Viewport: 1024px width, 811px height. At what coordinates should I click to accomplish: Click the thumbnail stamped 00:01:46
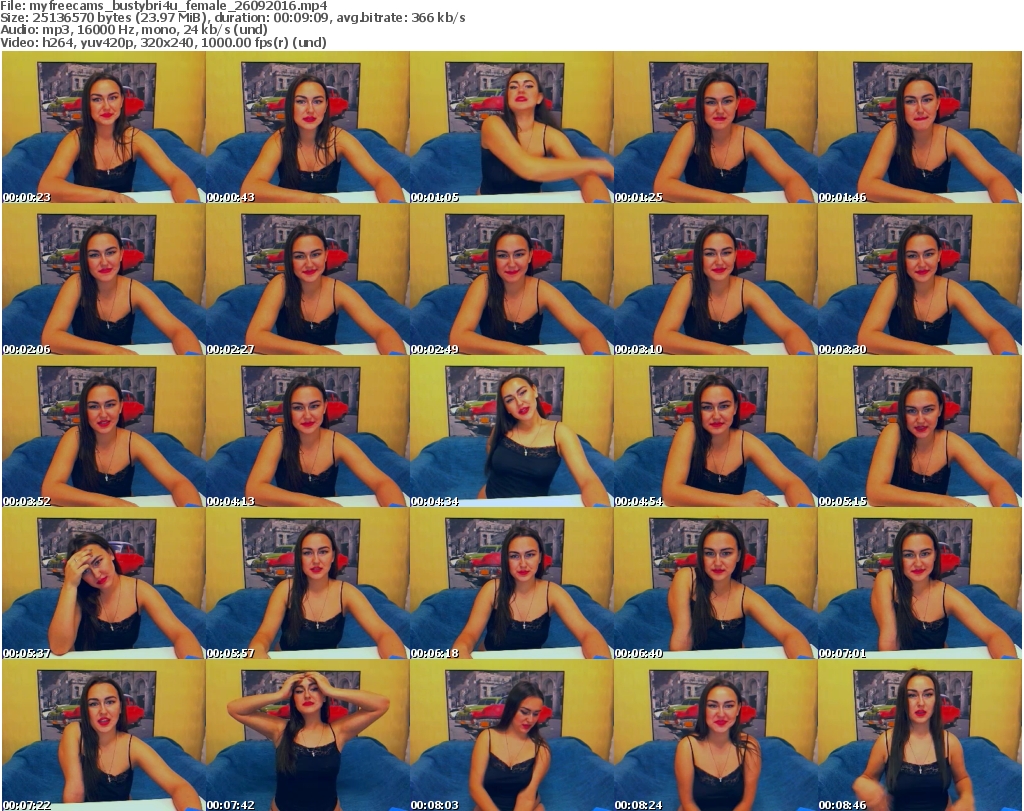click(919, 127)
